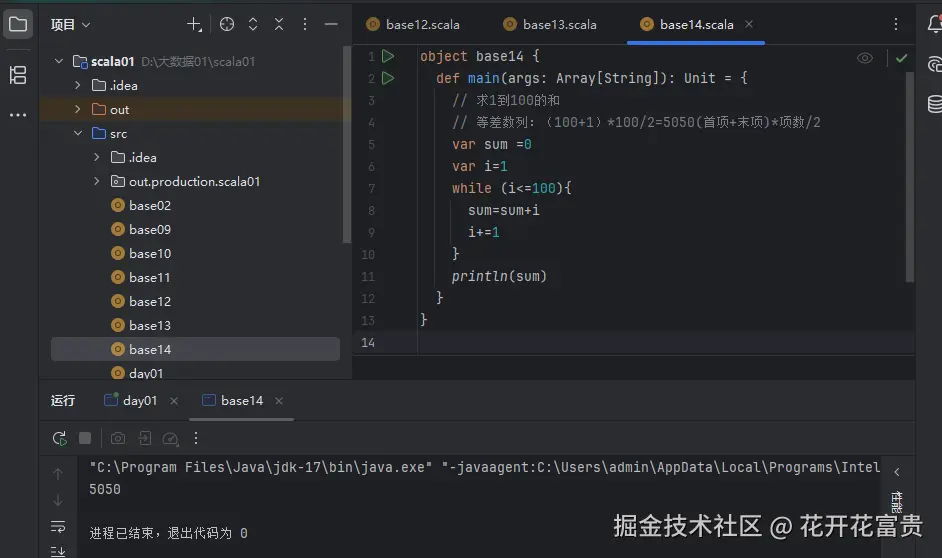This screenshot has width=942, height=558.
Task: Click the 'while (i<=100){' line
Action: pos(511,188)
